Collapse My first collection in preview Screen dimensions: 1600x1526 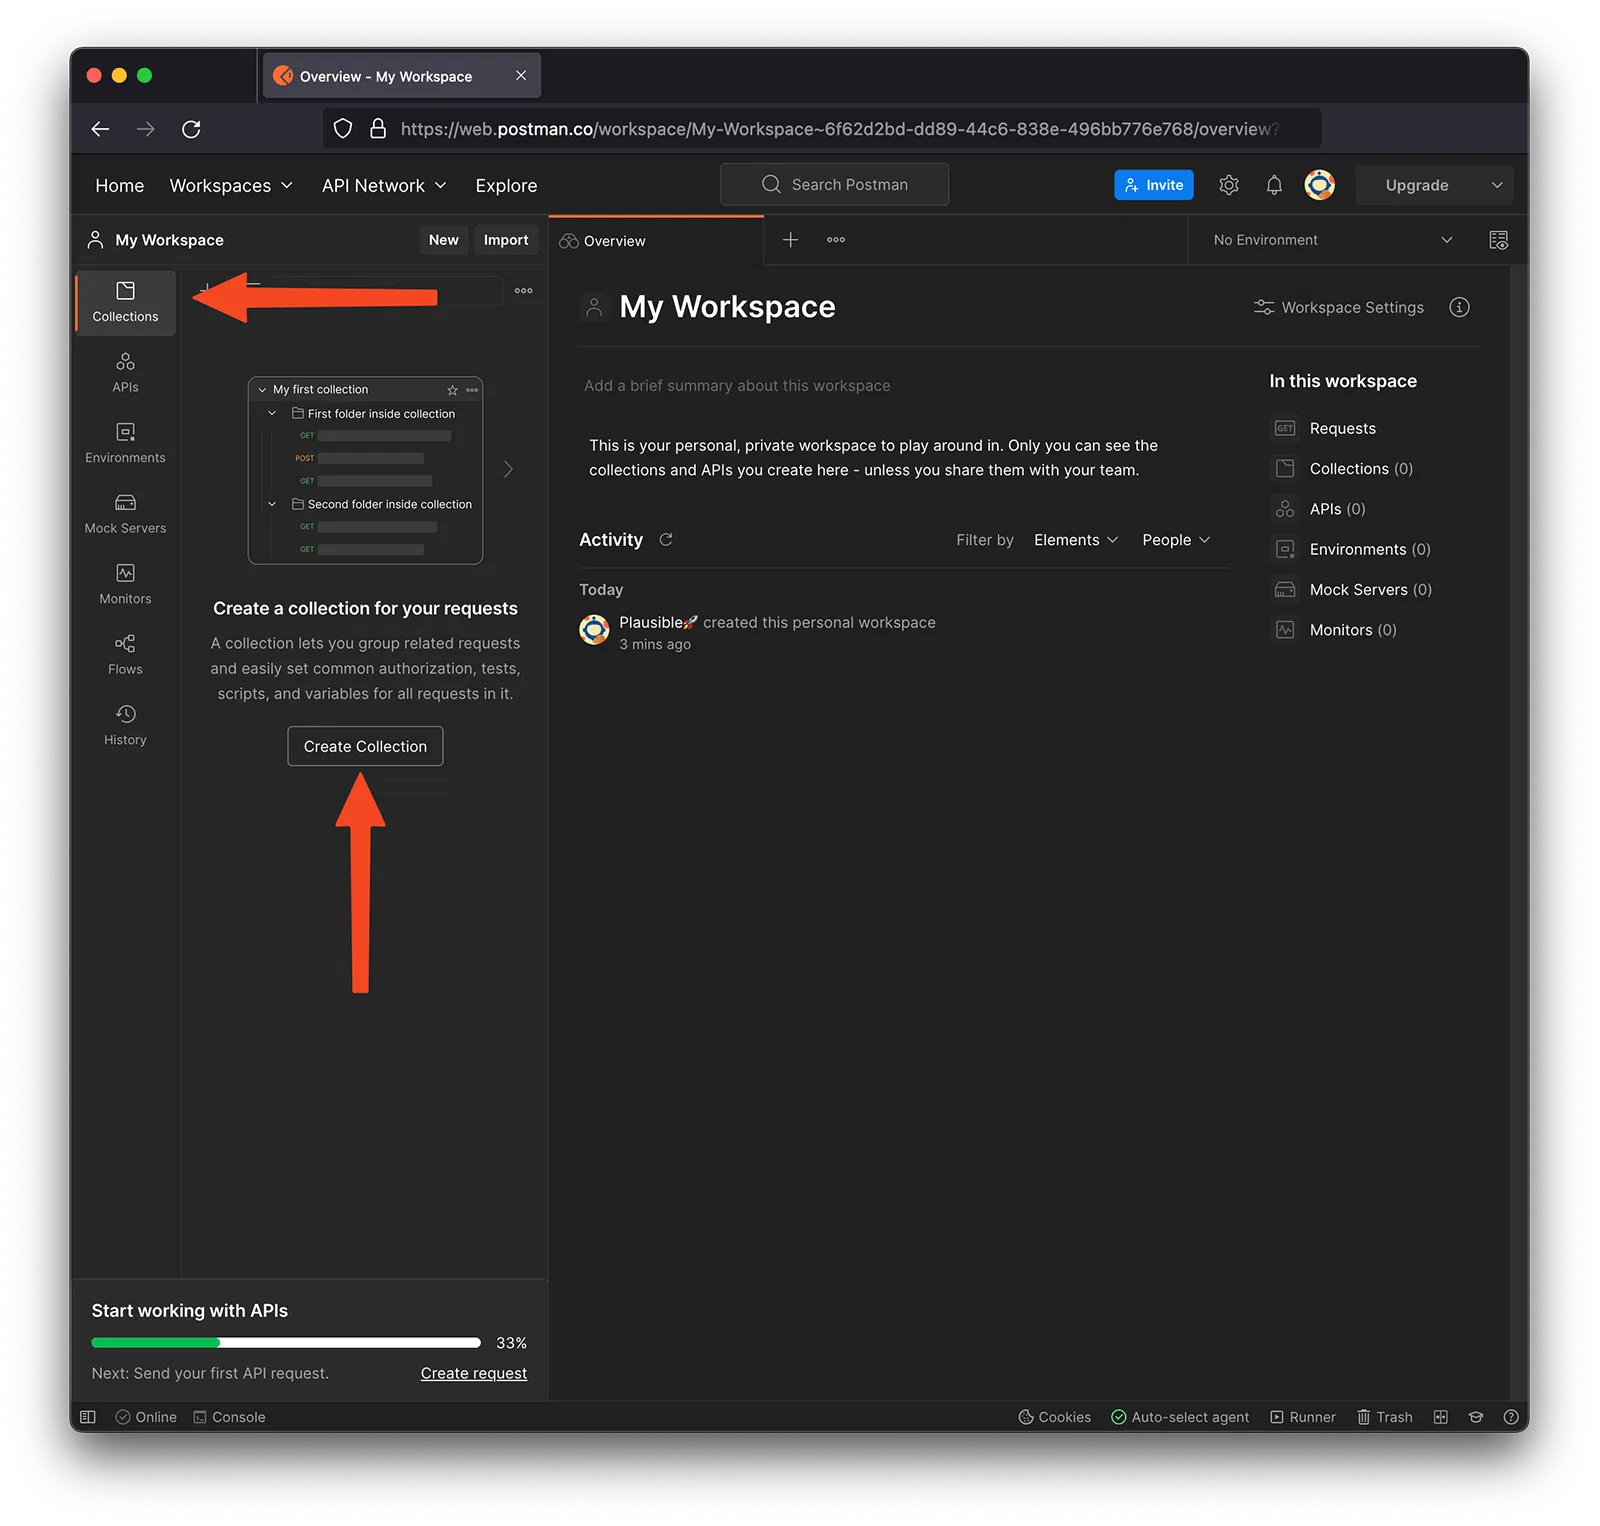click(262, 390)
